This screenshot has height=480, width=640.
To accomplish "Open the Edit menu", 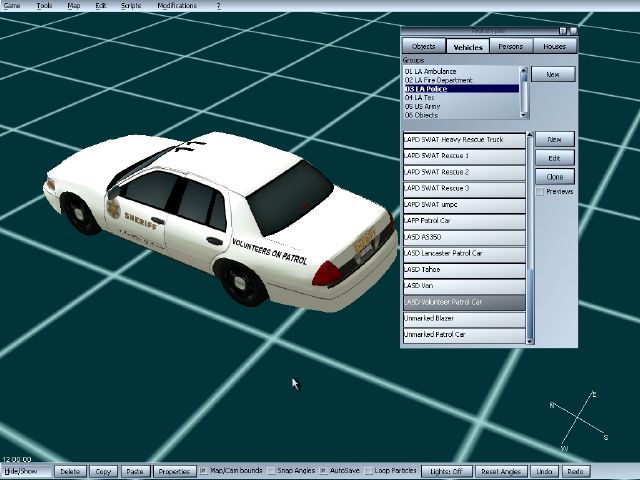I will (100, 6).
